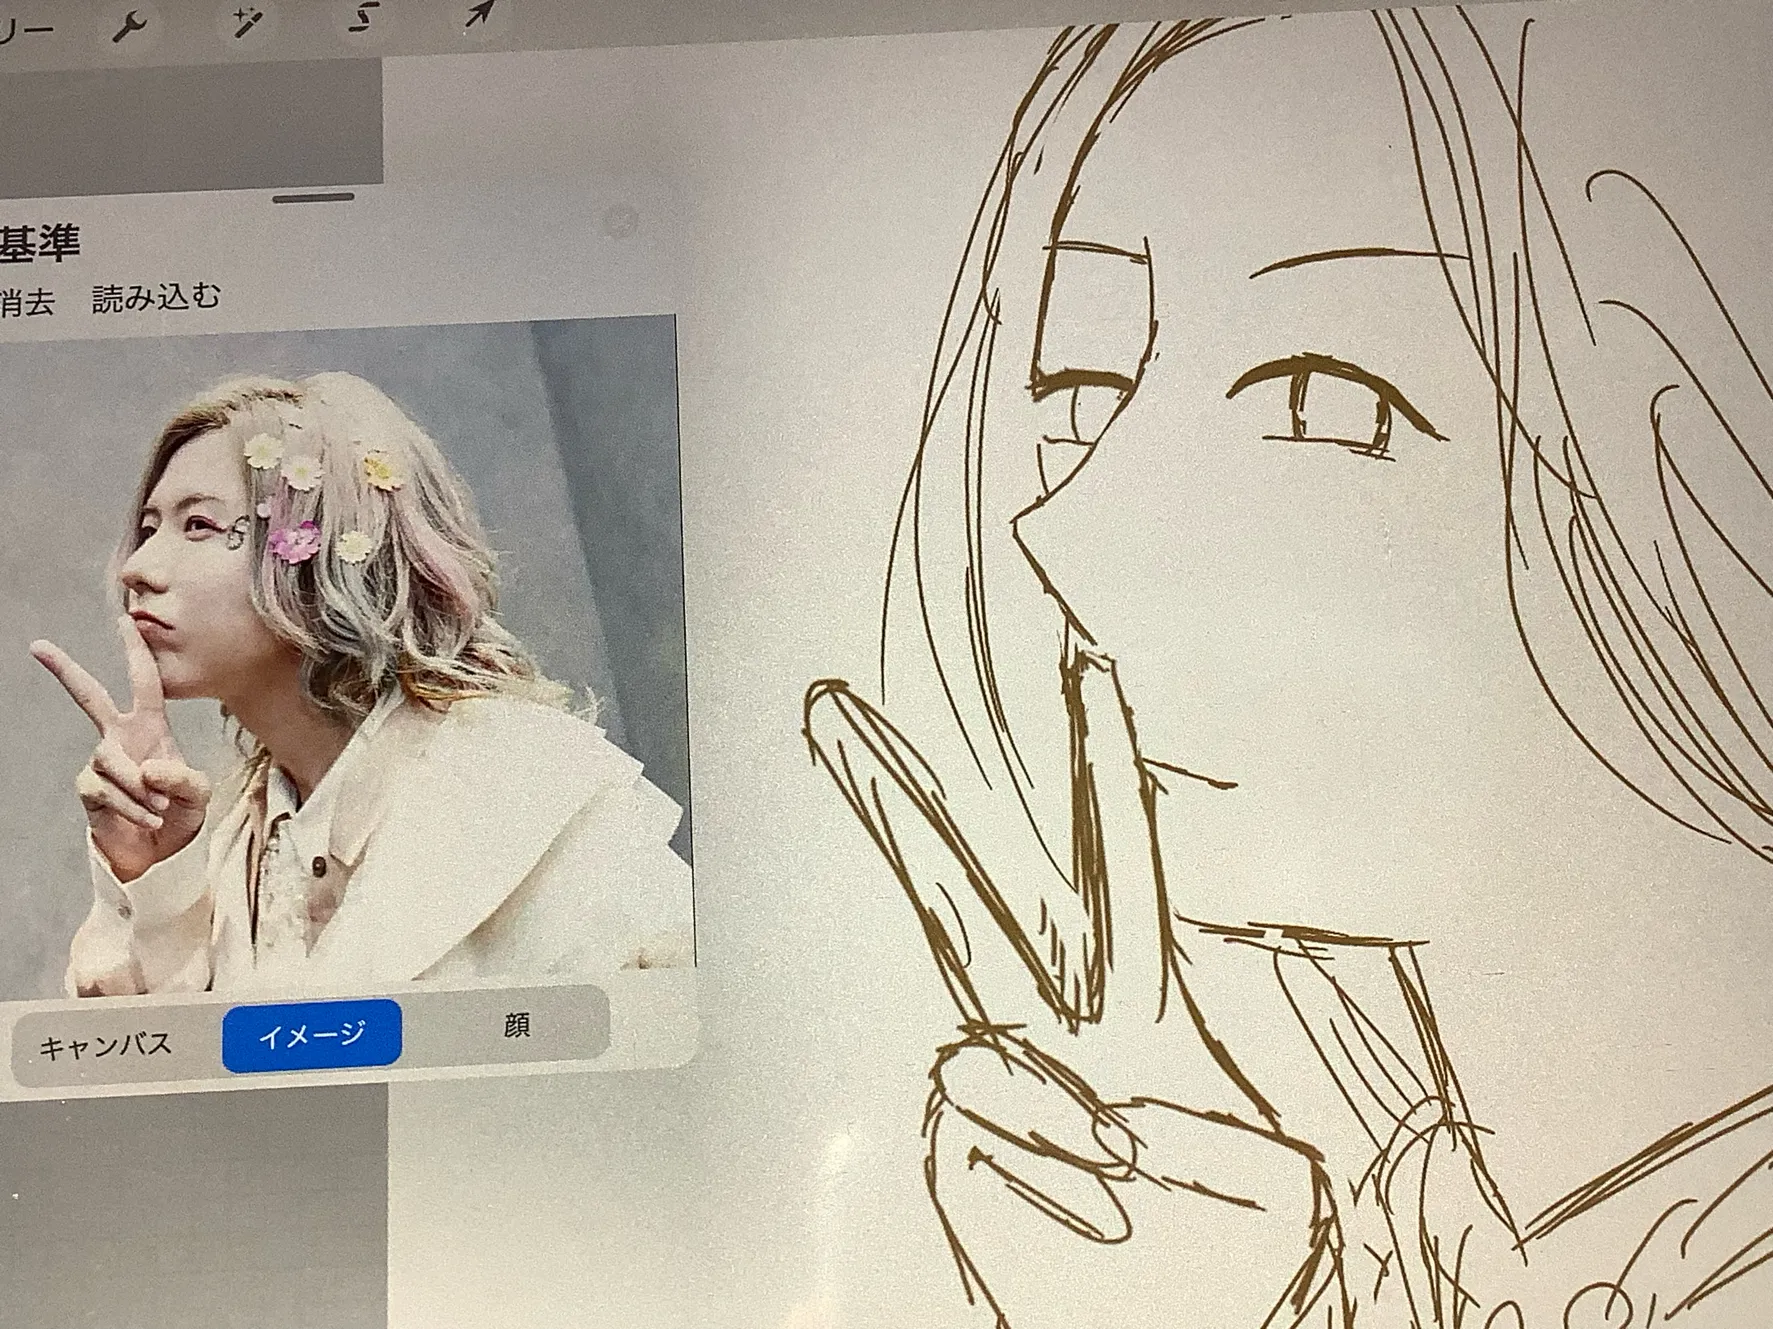The width and height of the screenshot is (1773, 1329).
Task: Tap the 基準 panel title
Action: point(39,244)
